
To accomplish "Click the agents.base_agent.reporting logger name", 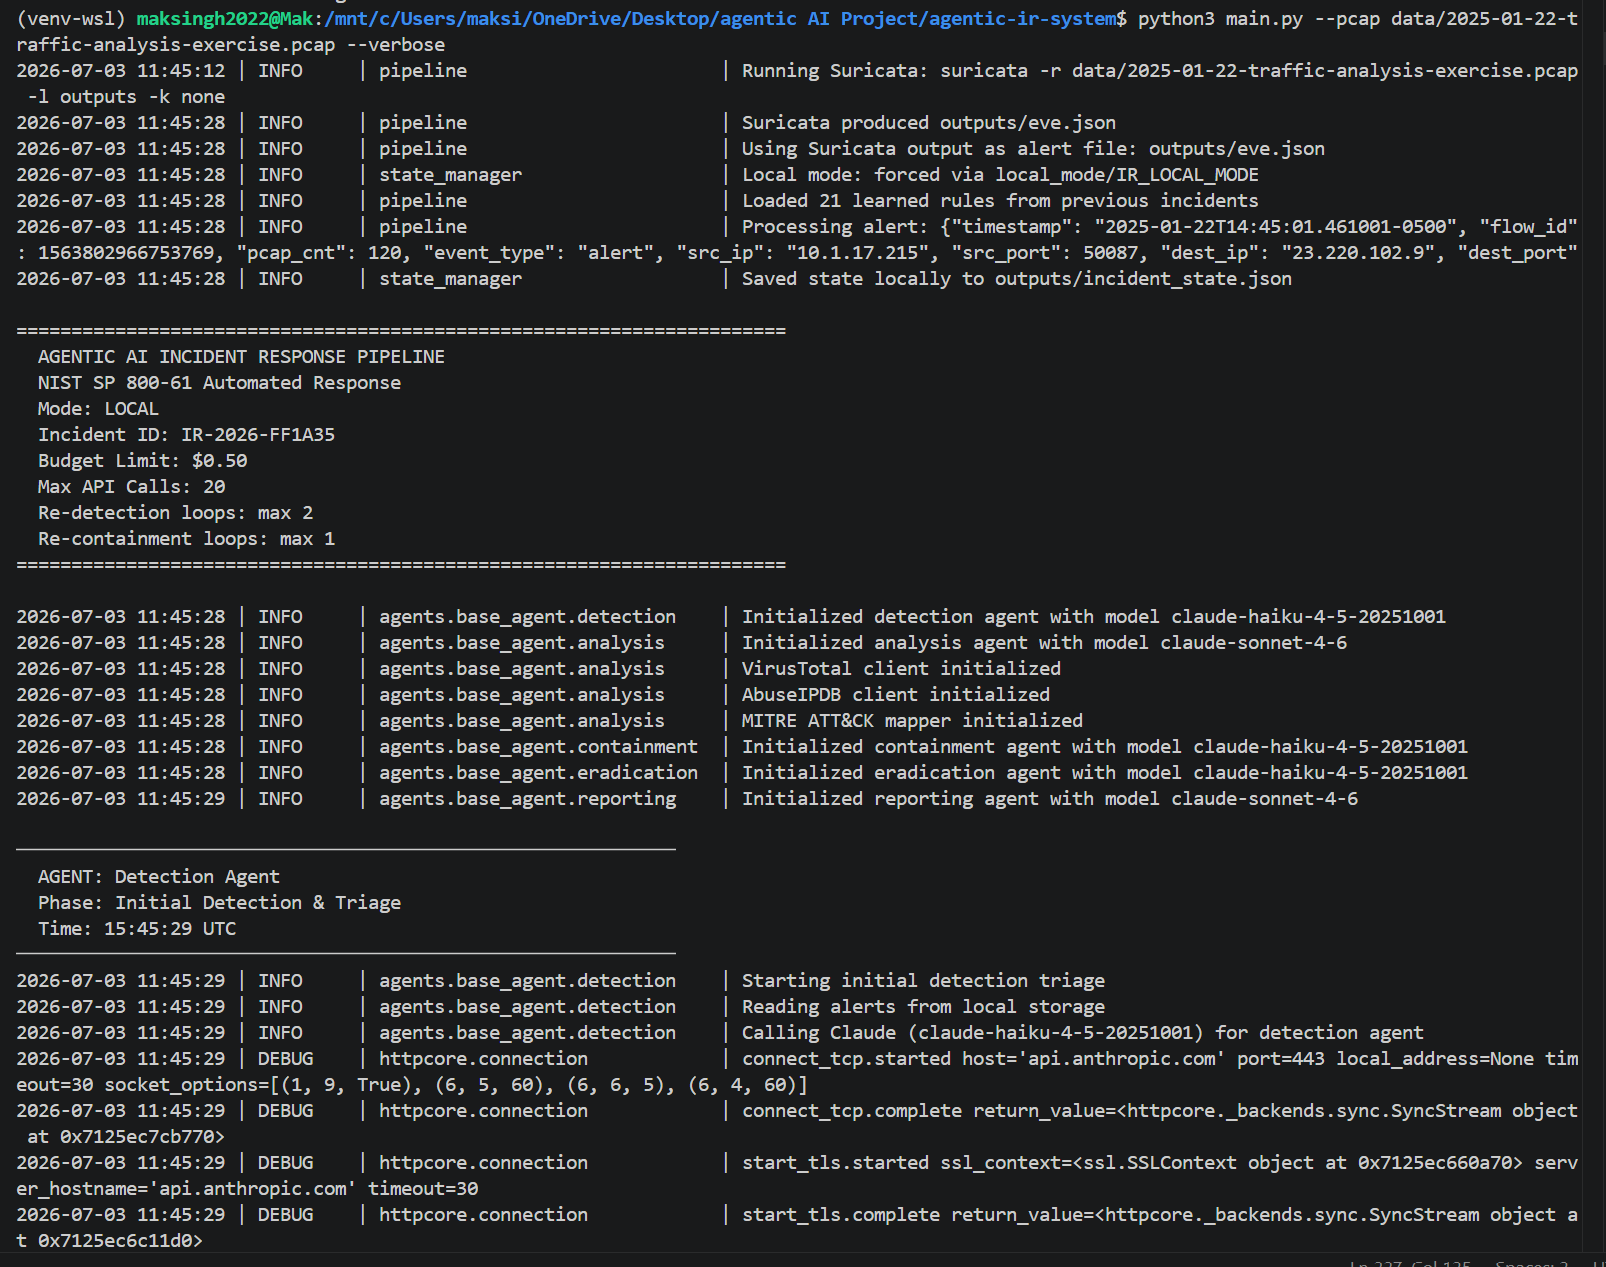I will 527,799.
